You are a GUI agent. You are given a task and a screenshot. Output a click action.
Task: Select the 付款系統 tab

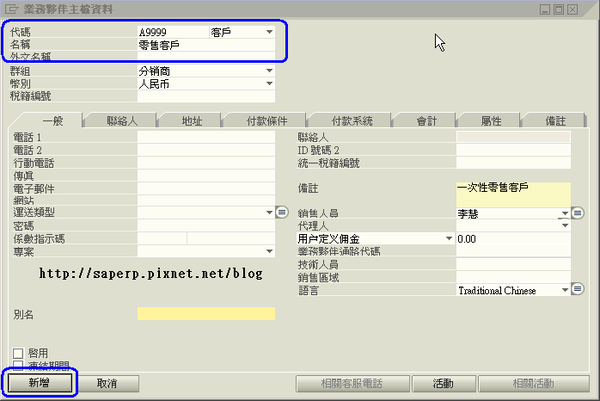[x=352, y=121]
